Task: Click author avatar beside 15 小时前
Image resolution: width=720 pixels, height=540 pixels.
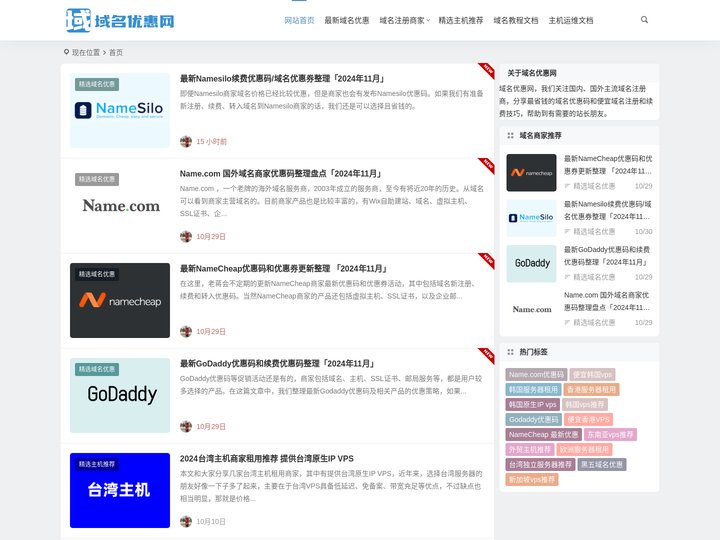Action: pos(186,141)
